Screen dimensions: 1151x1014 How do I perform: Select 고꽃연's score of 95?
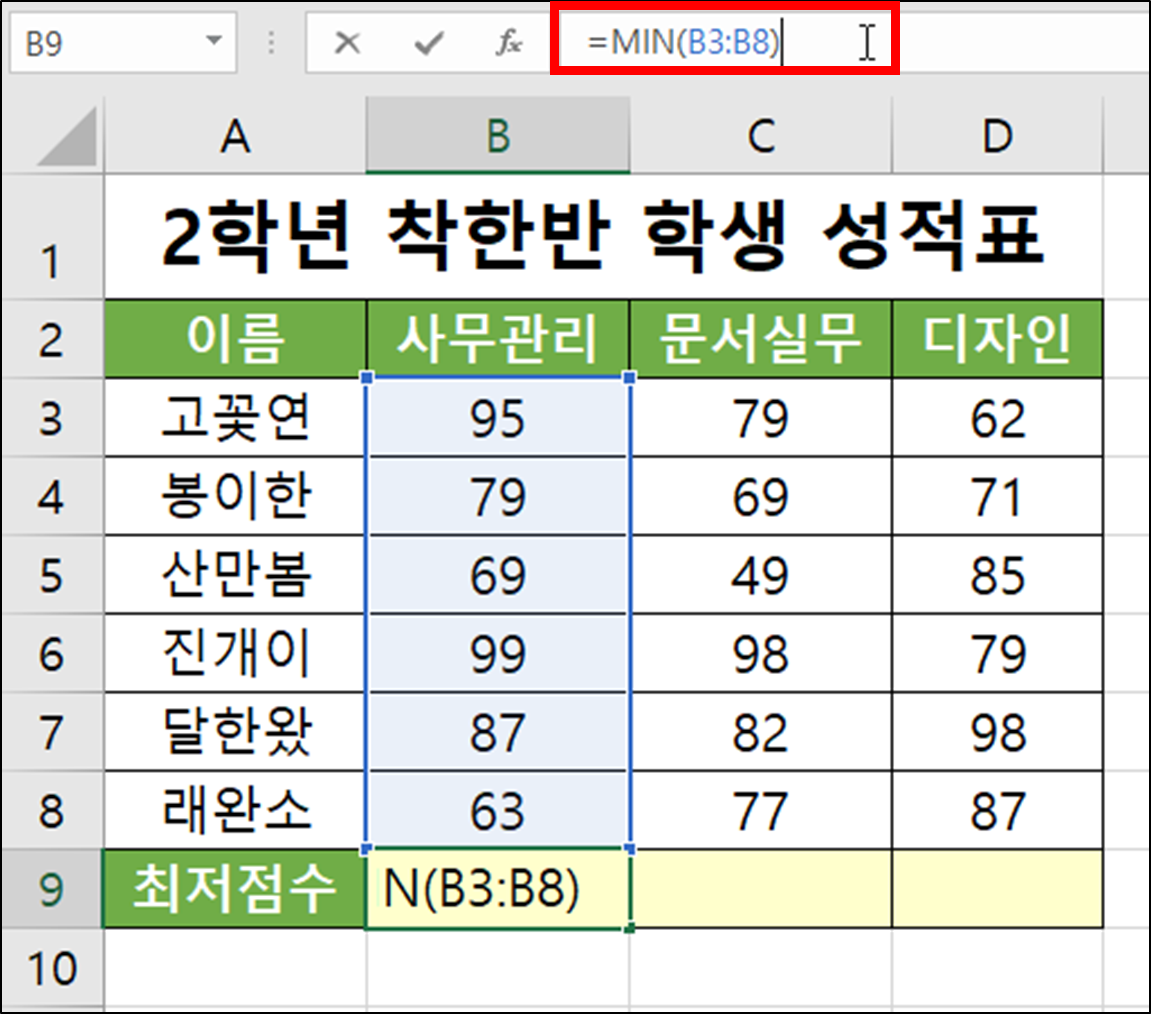pyautogui.click(x=499, y=418)
